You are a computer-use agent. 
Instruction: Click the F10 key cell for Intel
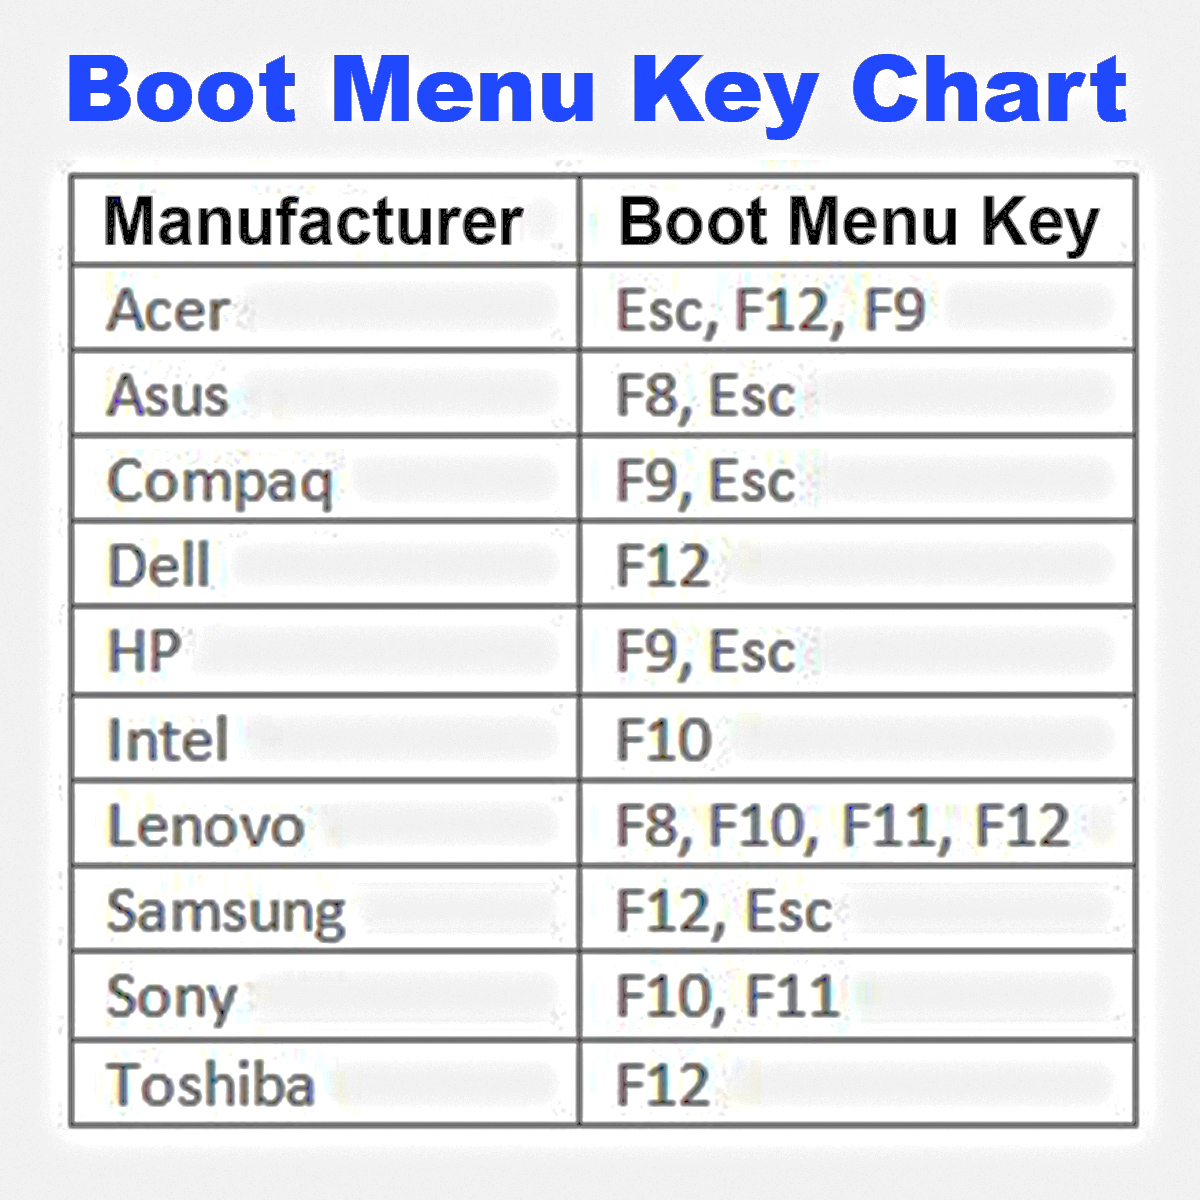coord(857,739)
